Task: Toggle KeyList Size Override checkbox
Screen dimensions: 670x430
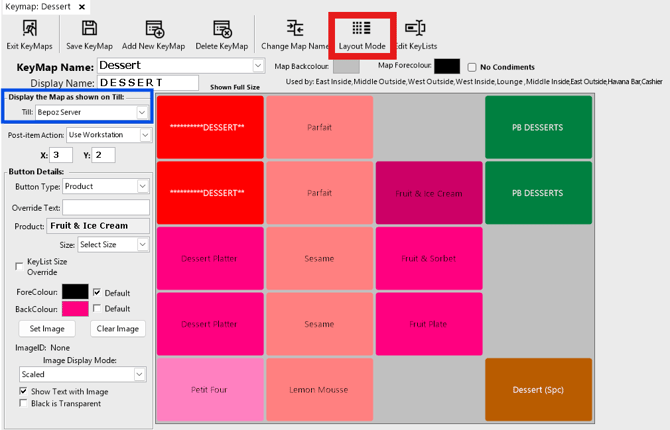Action: 20,266
